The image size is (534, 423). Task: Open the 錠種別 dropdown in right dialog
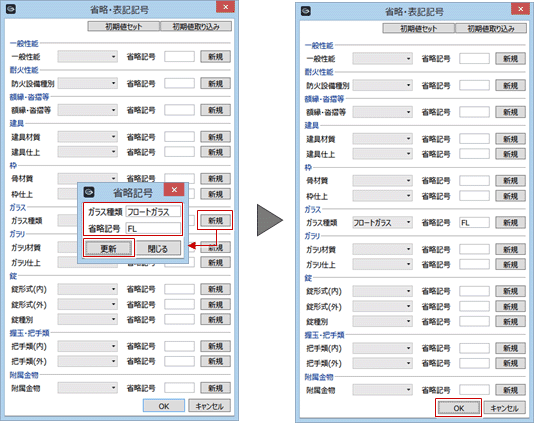(382, 321)
